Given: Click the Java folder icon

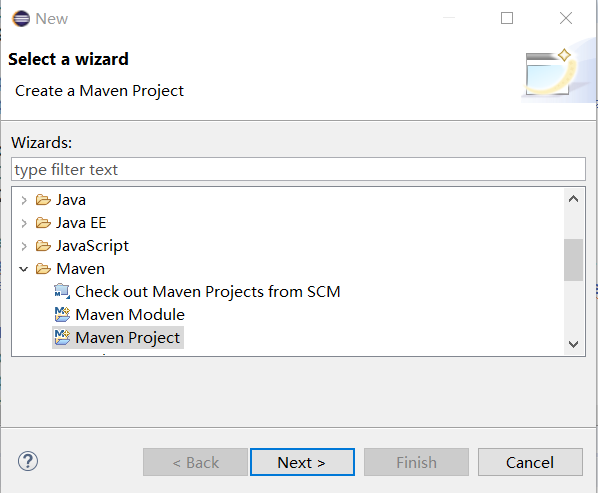Looking at the screenshot, I should pos(43,200).
